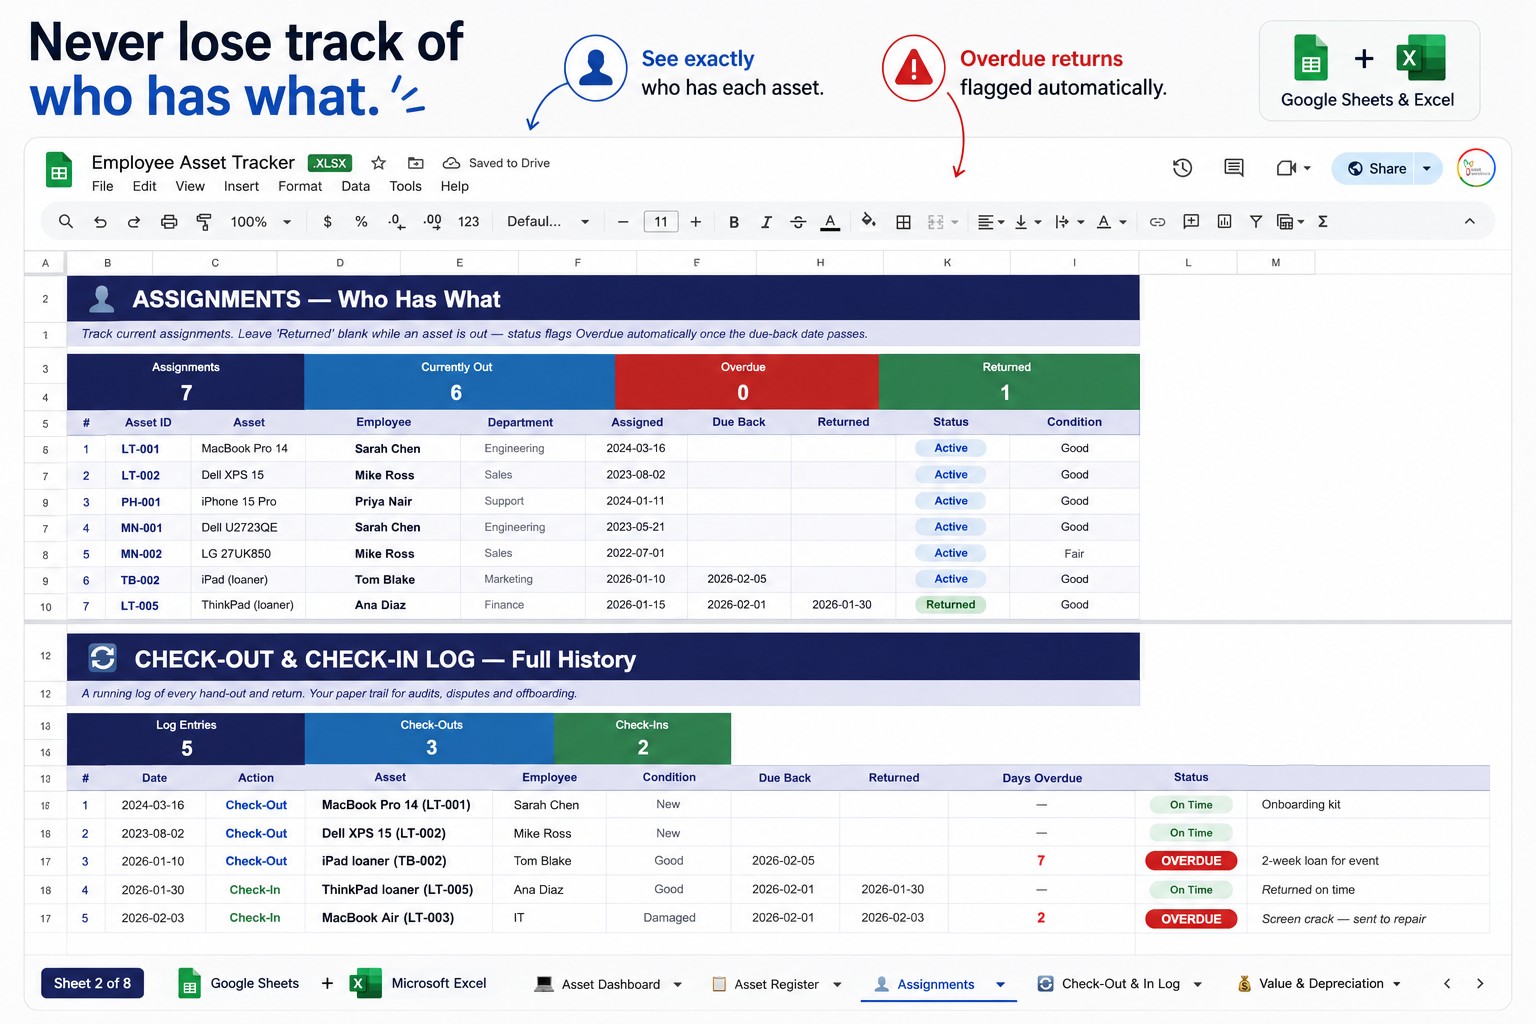Open the comments panel icon
1536x1024 pixels.
point(1234,168)
